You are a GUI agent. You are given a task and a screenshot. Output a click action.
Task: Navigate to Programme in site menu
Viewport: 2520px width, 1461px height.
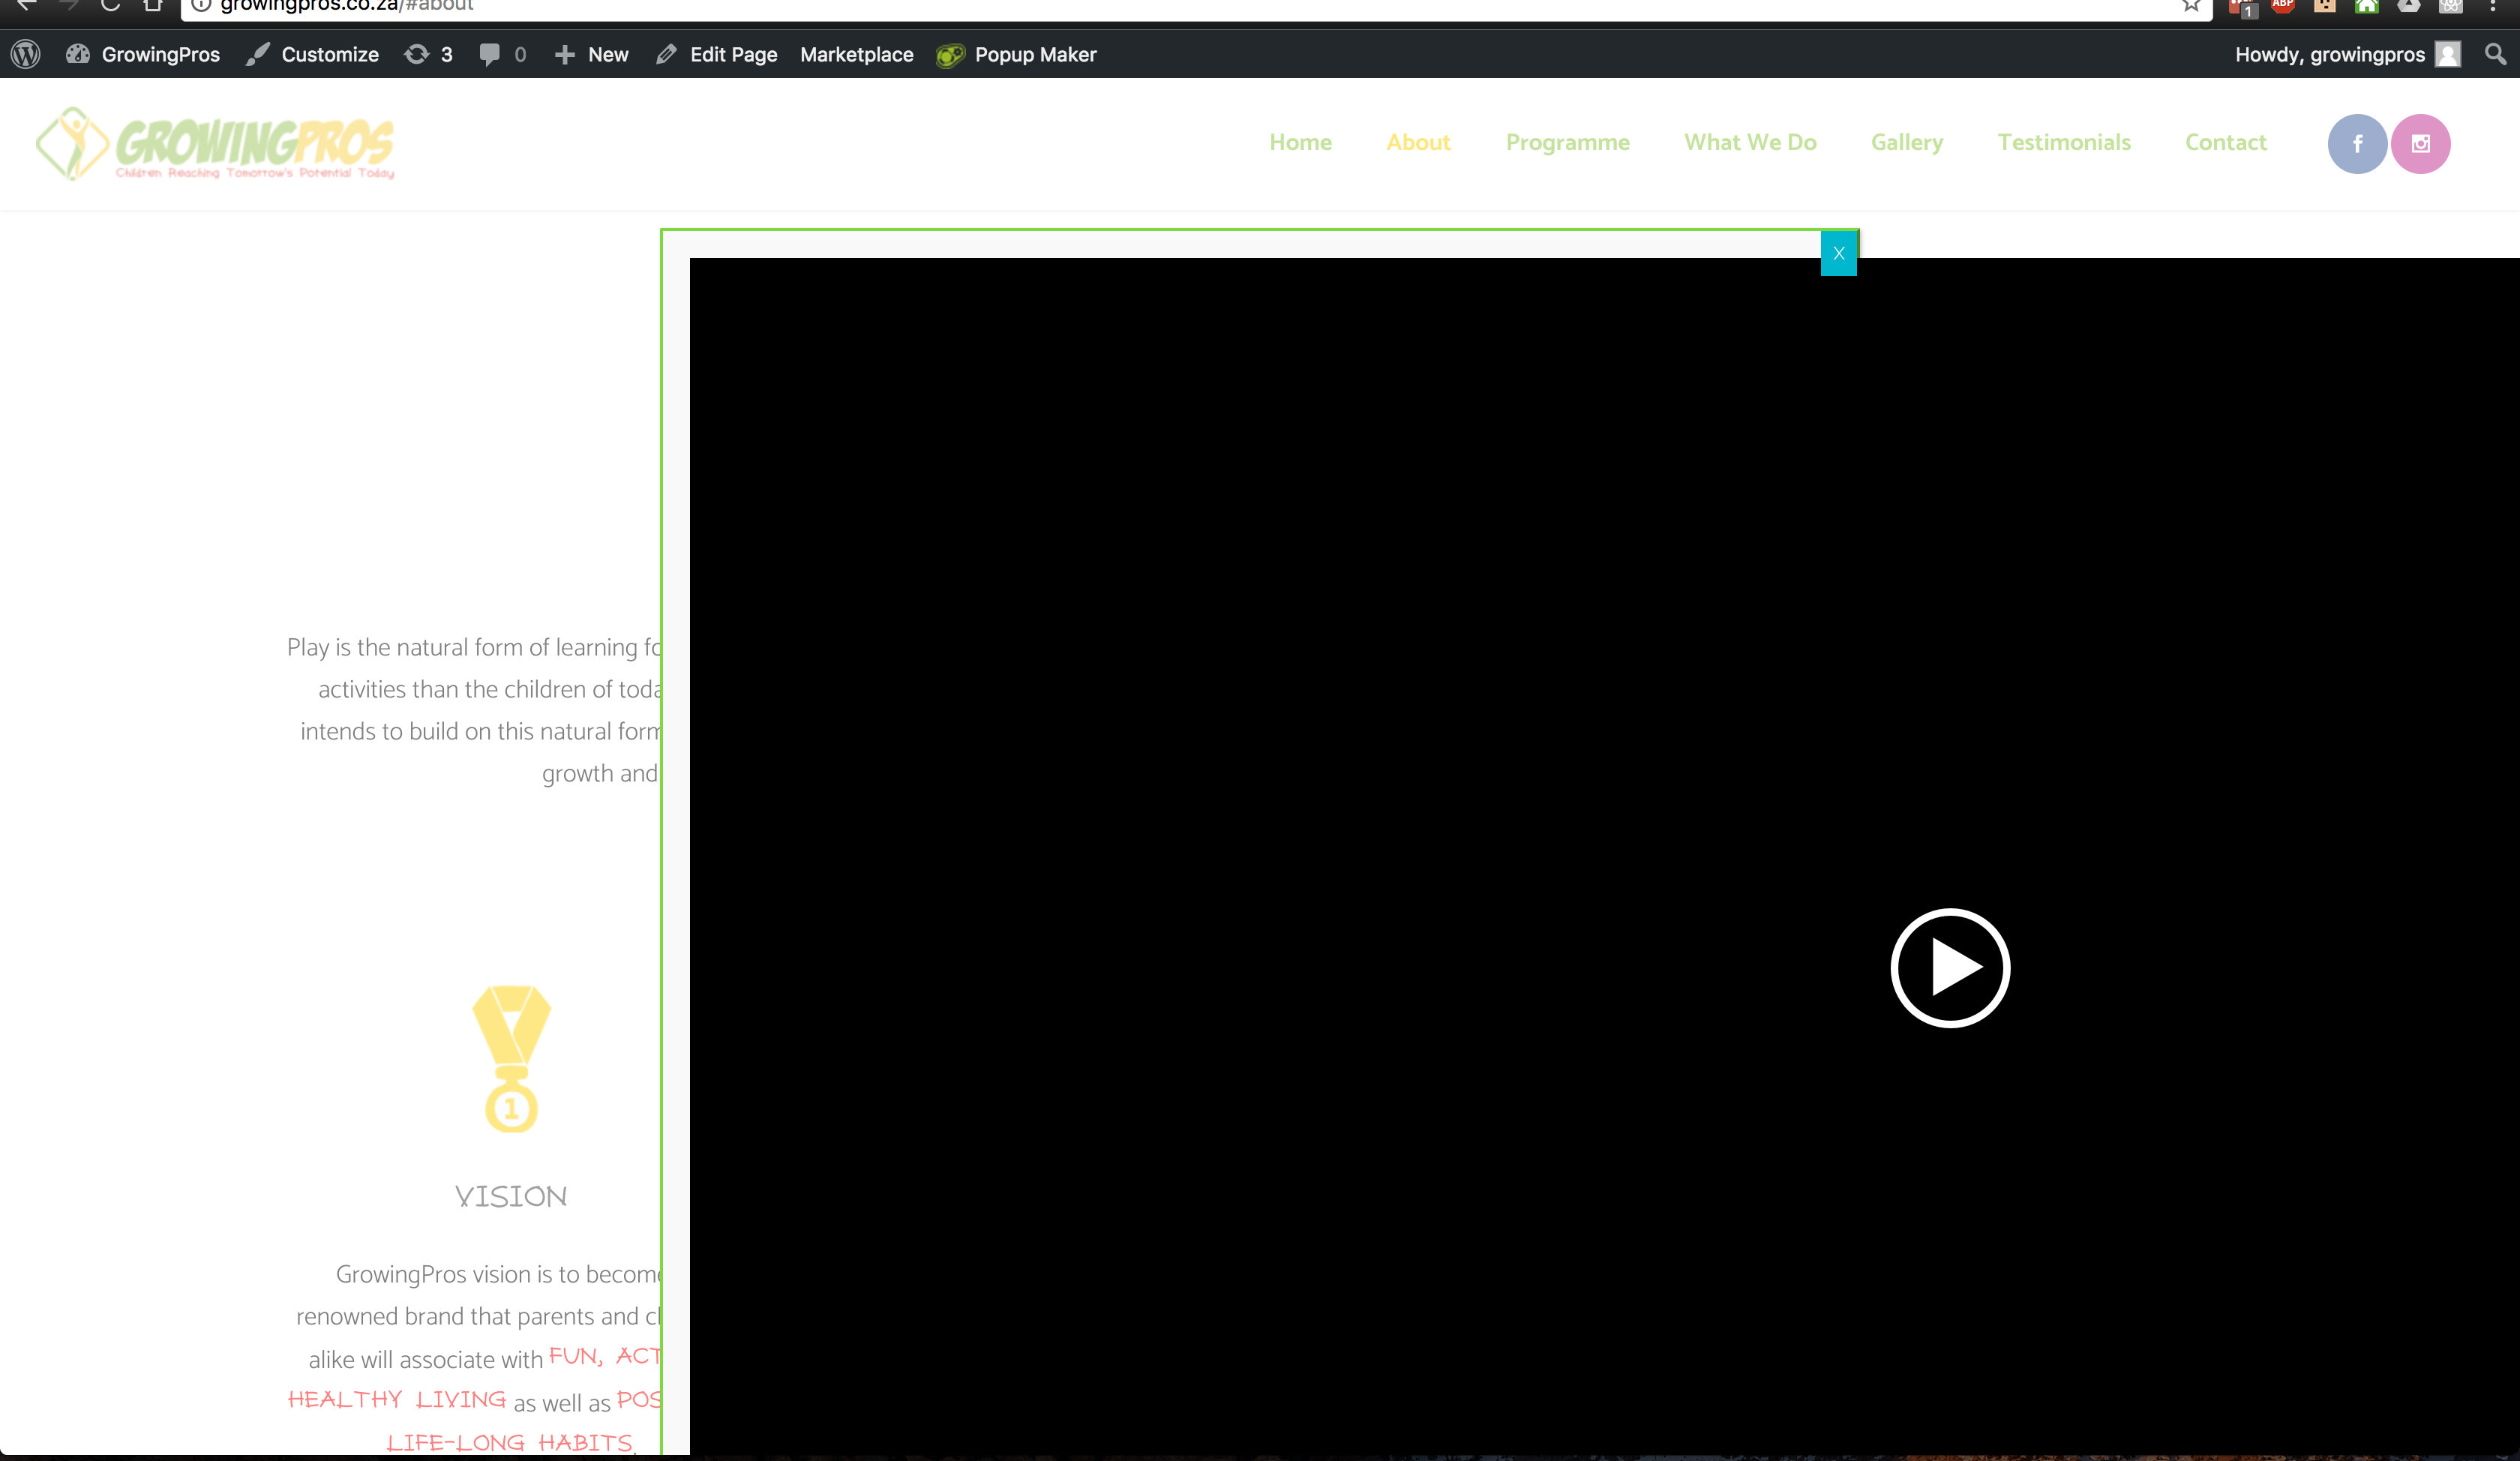pyautogui.click(x=1567, y=142)
